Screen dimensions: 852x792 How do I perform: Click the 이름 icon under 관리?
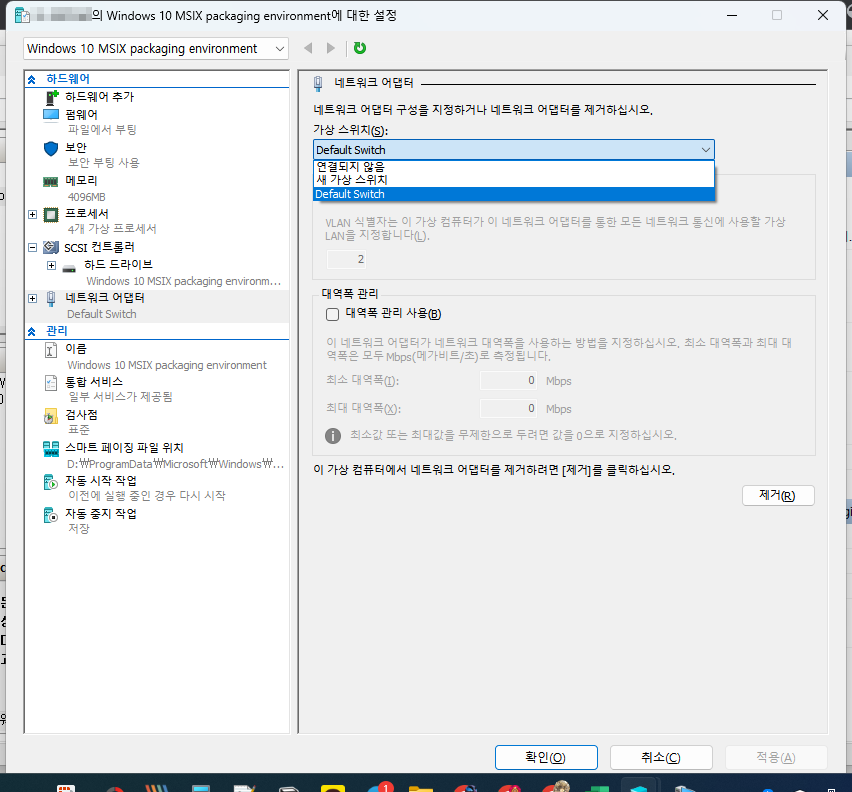(51, 350)
